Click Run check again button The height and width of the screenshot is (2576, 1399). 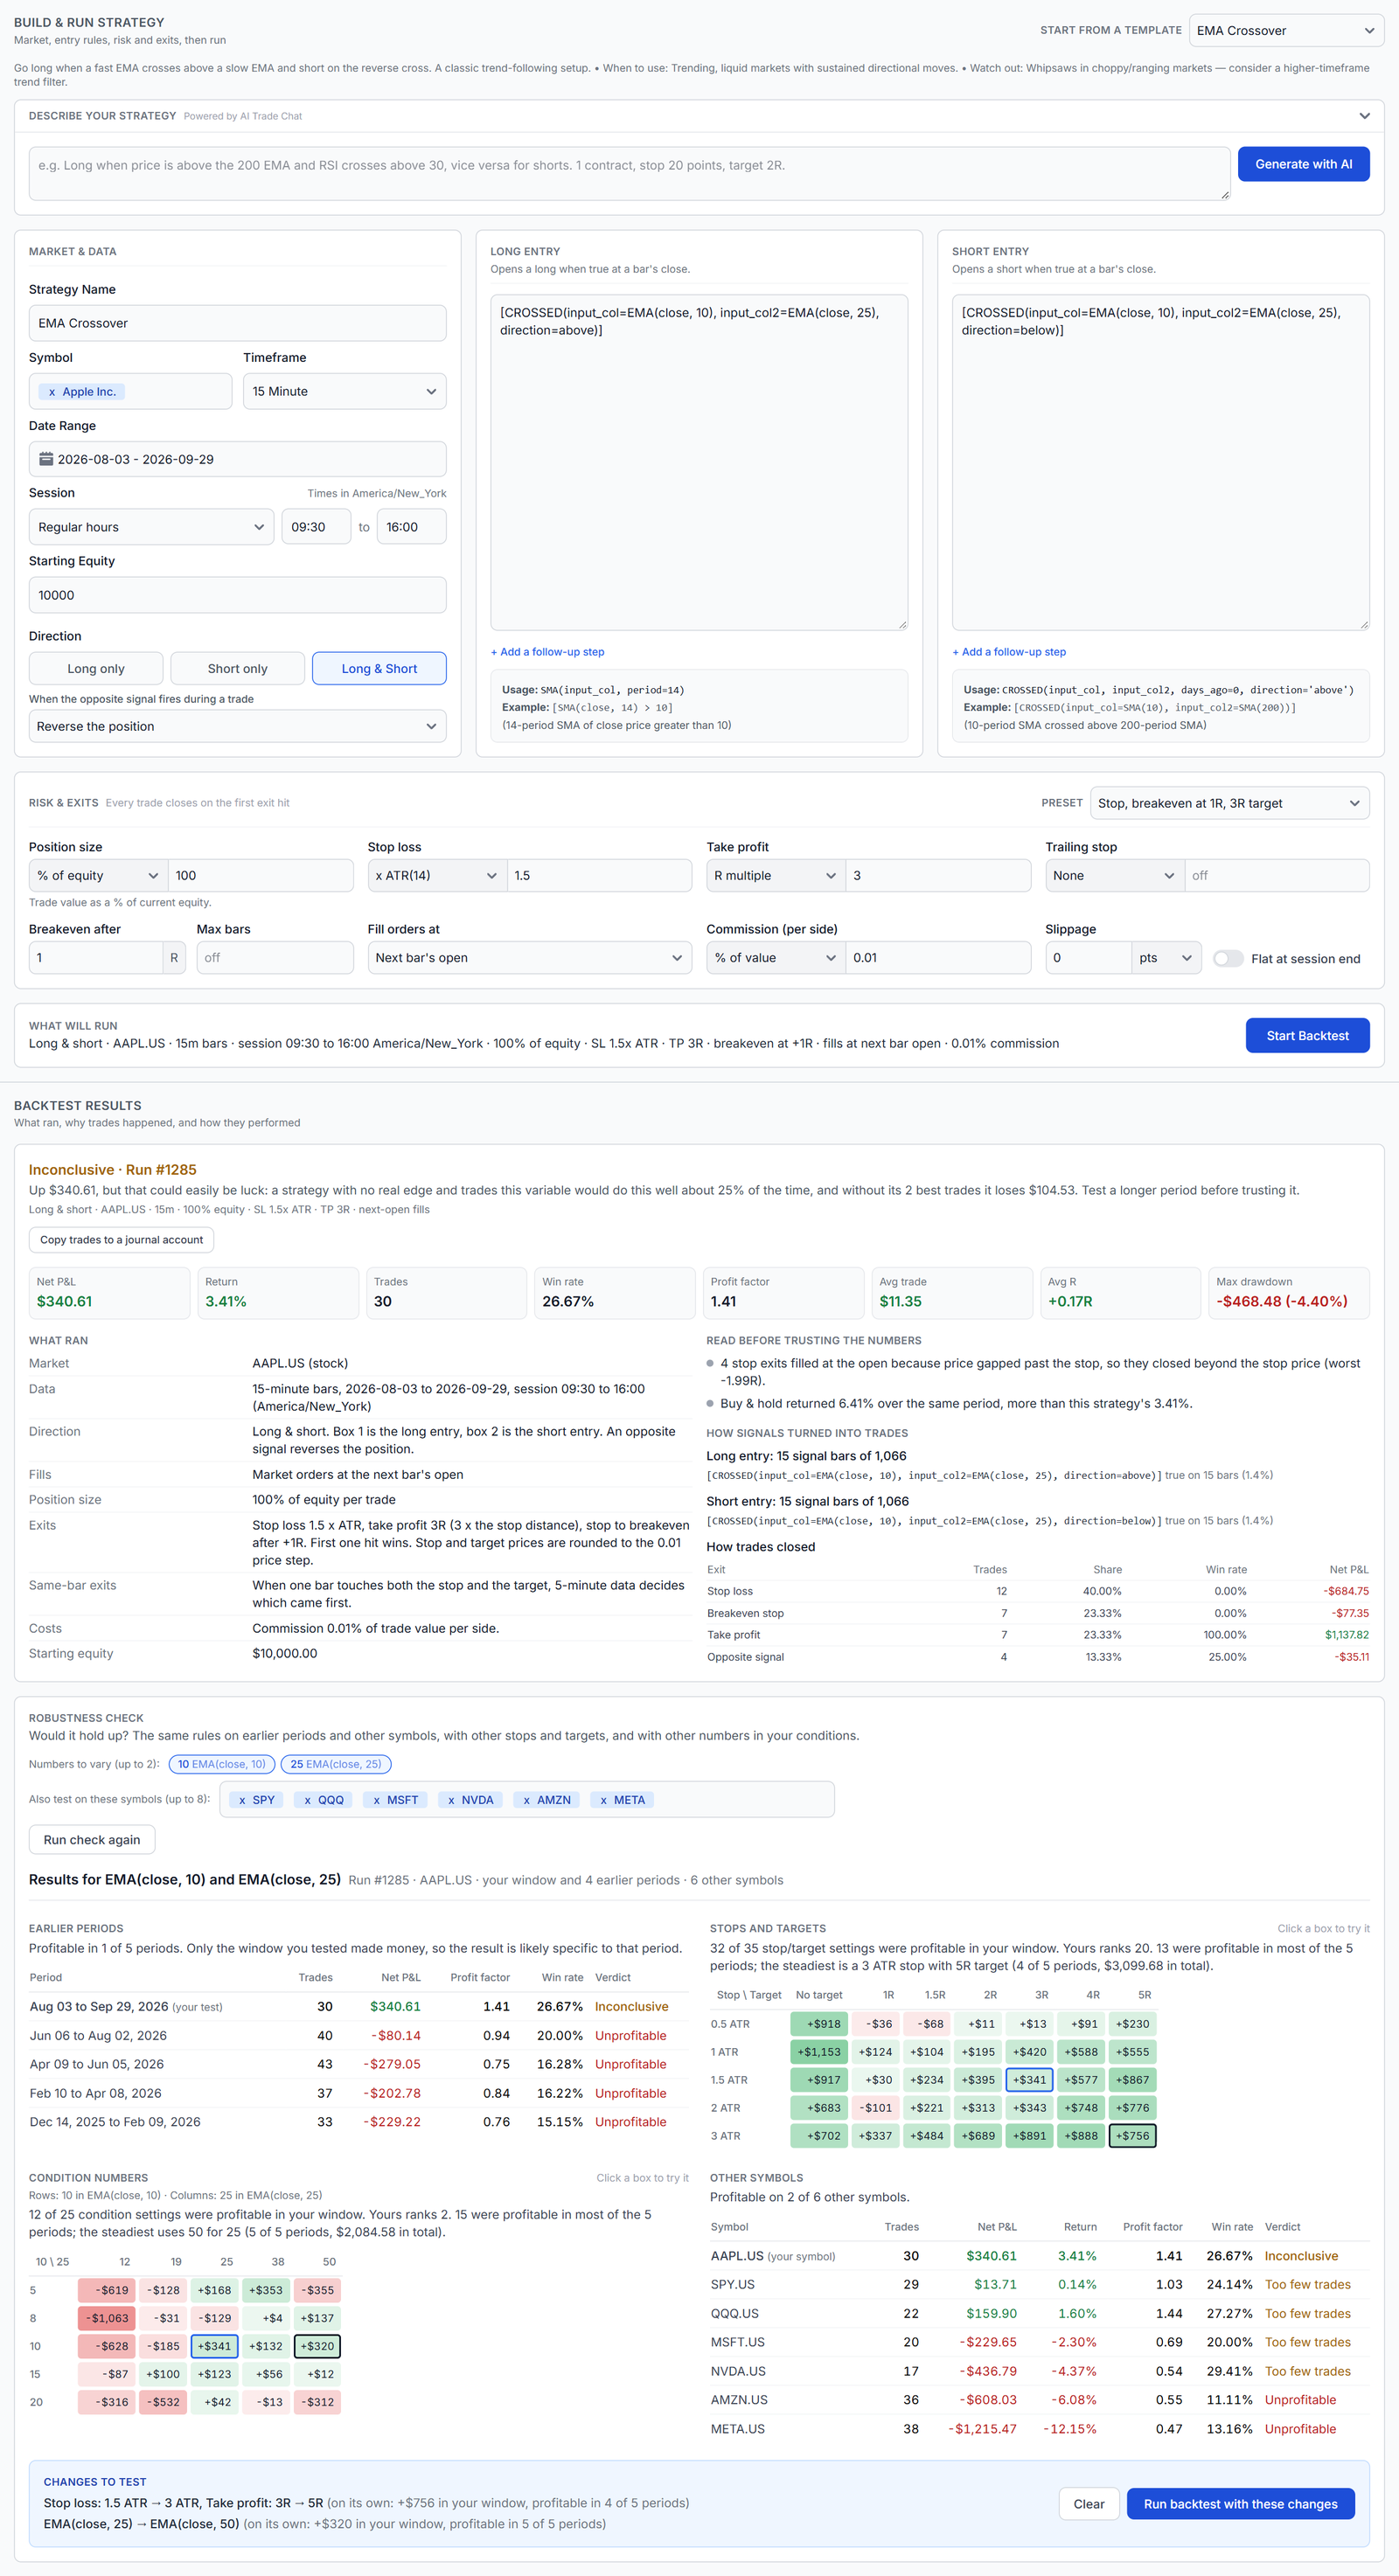coord(92,1840)
